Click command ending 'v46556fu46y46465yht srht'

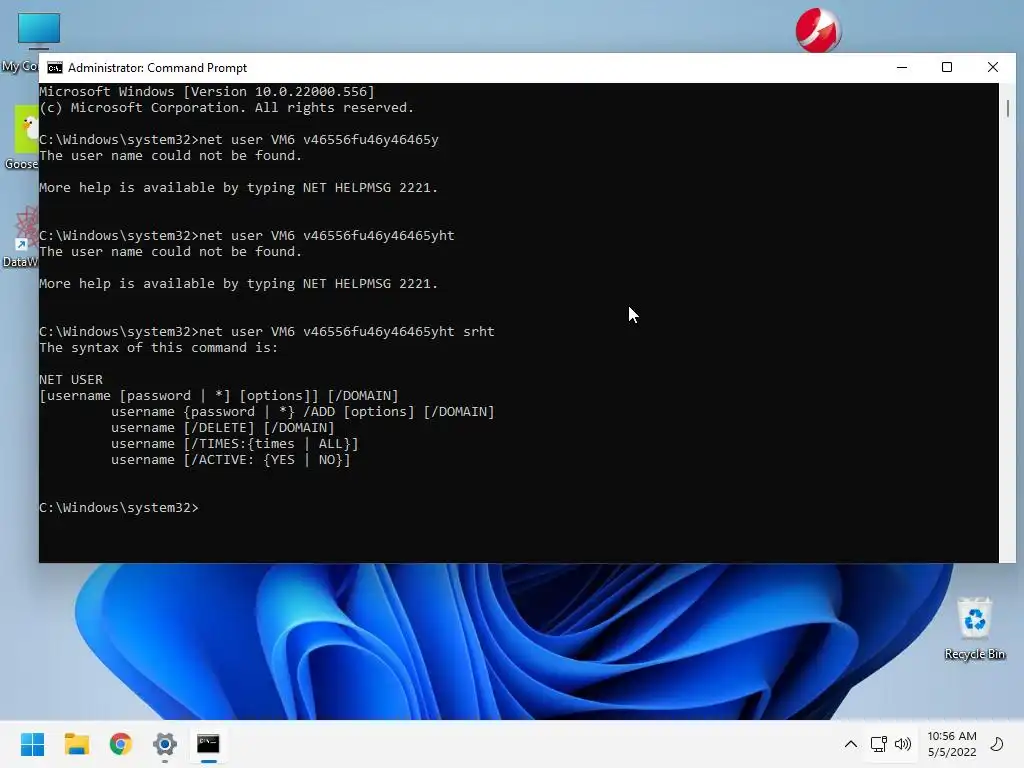pos(347,332)
